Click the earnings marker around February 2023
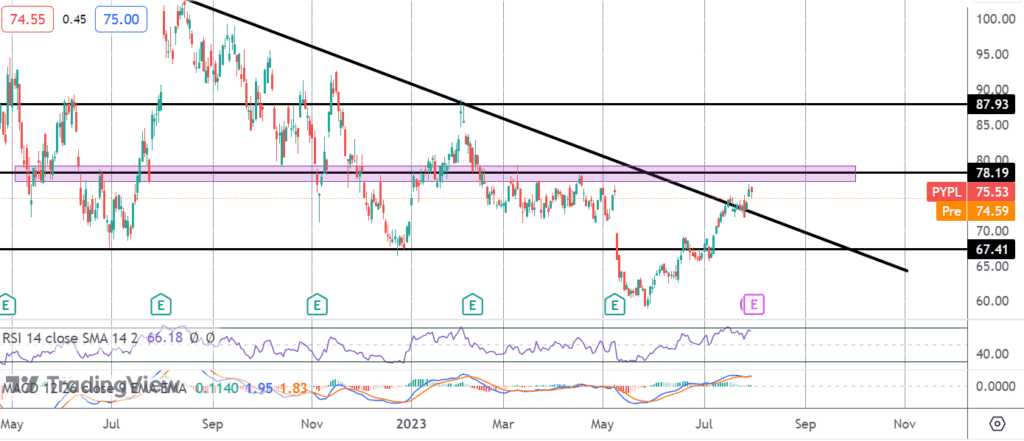1024x441 pixels. click(470, 302)
